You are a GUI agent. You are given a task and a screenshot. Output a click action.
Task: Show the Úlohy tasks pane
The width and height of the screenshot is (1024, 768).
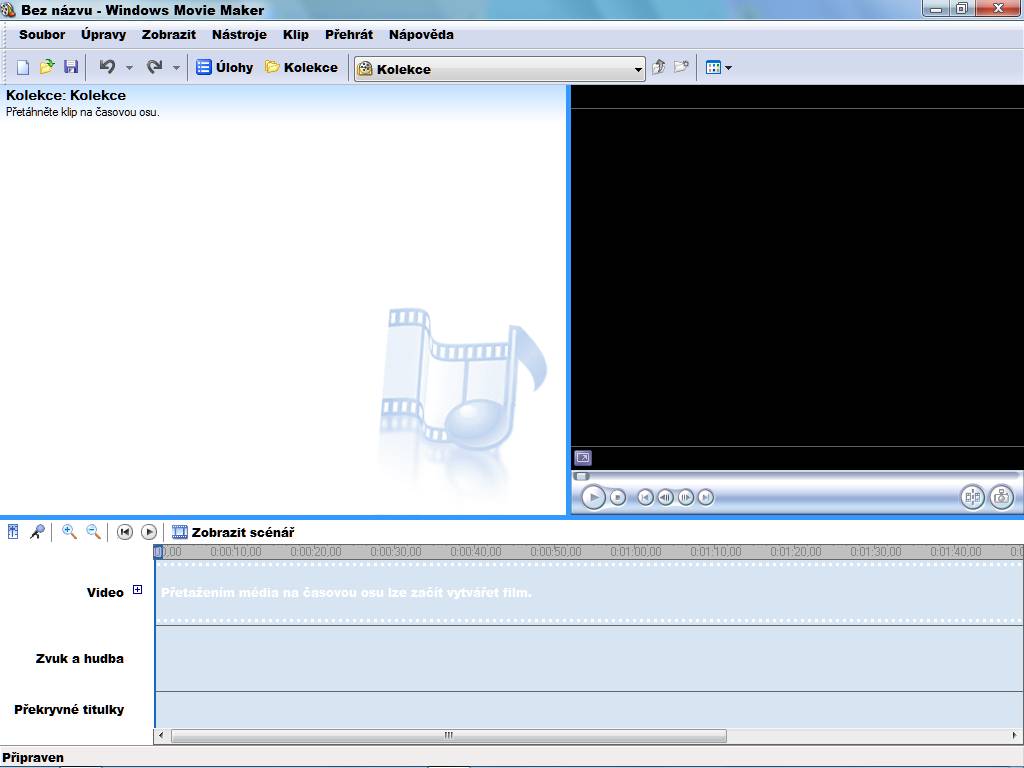pyautogui.click(x=224, y=67)
